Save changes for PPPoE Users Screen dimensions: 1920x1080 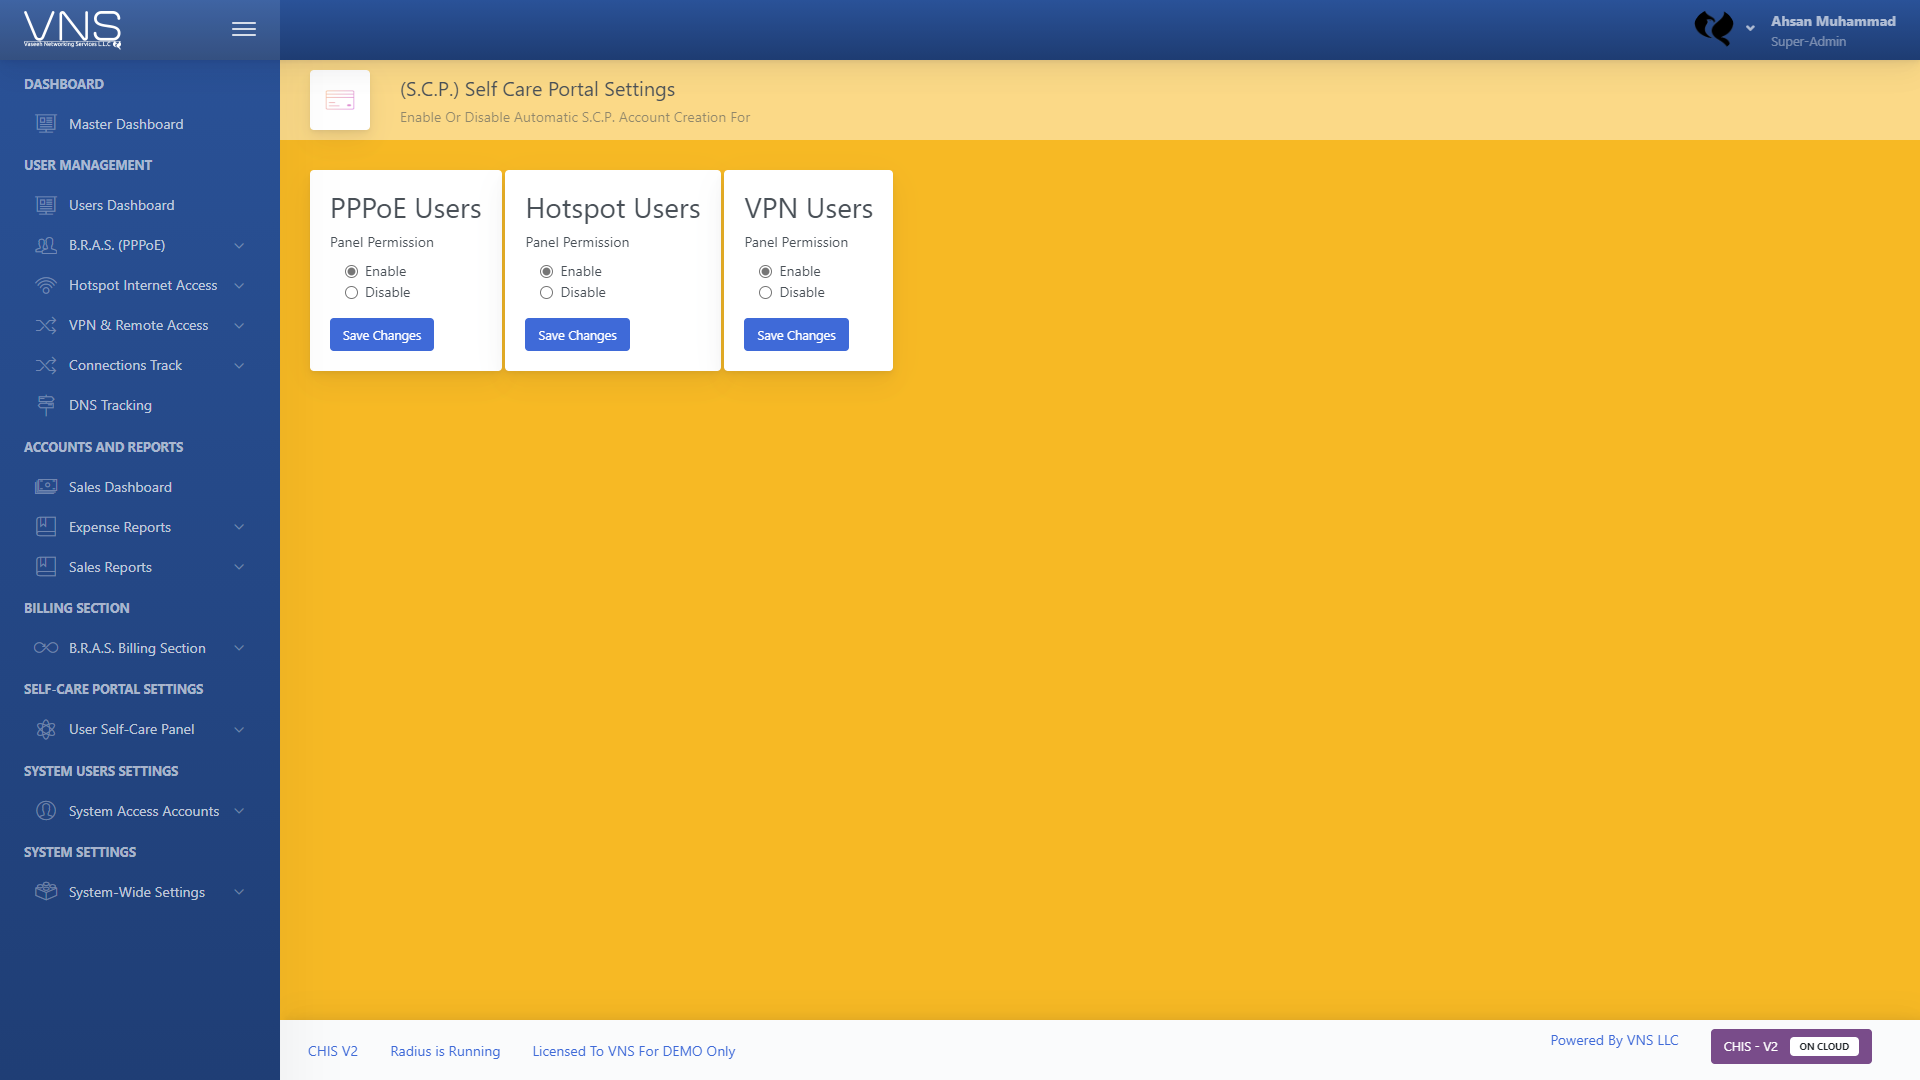tap(382, 335)
